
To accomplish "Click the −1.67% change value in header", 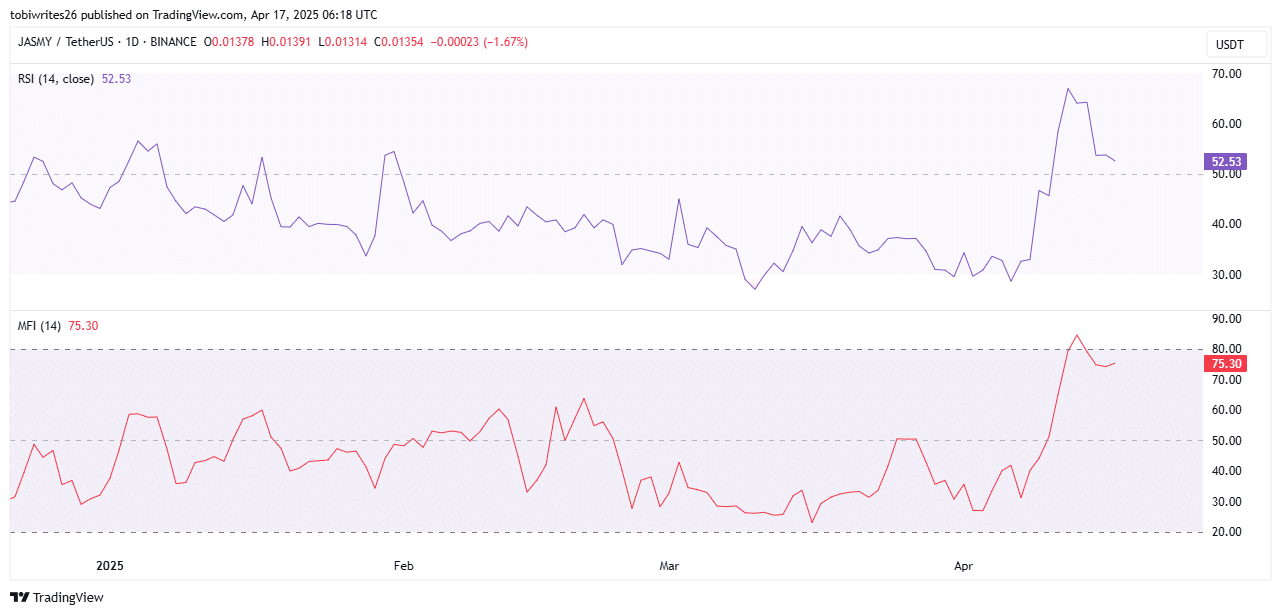I will 504,42.
